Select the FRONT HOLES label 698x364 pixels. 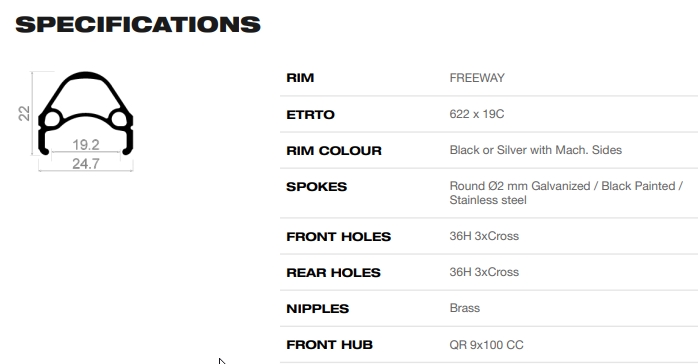(338, 237)
